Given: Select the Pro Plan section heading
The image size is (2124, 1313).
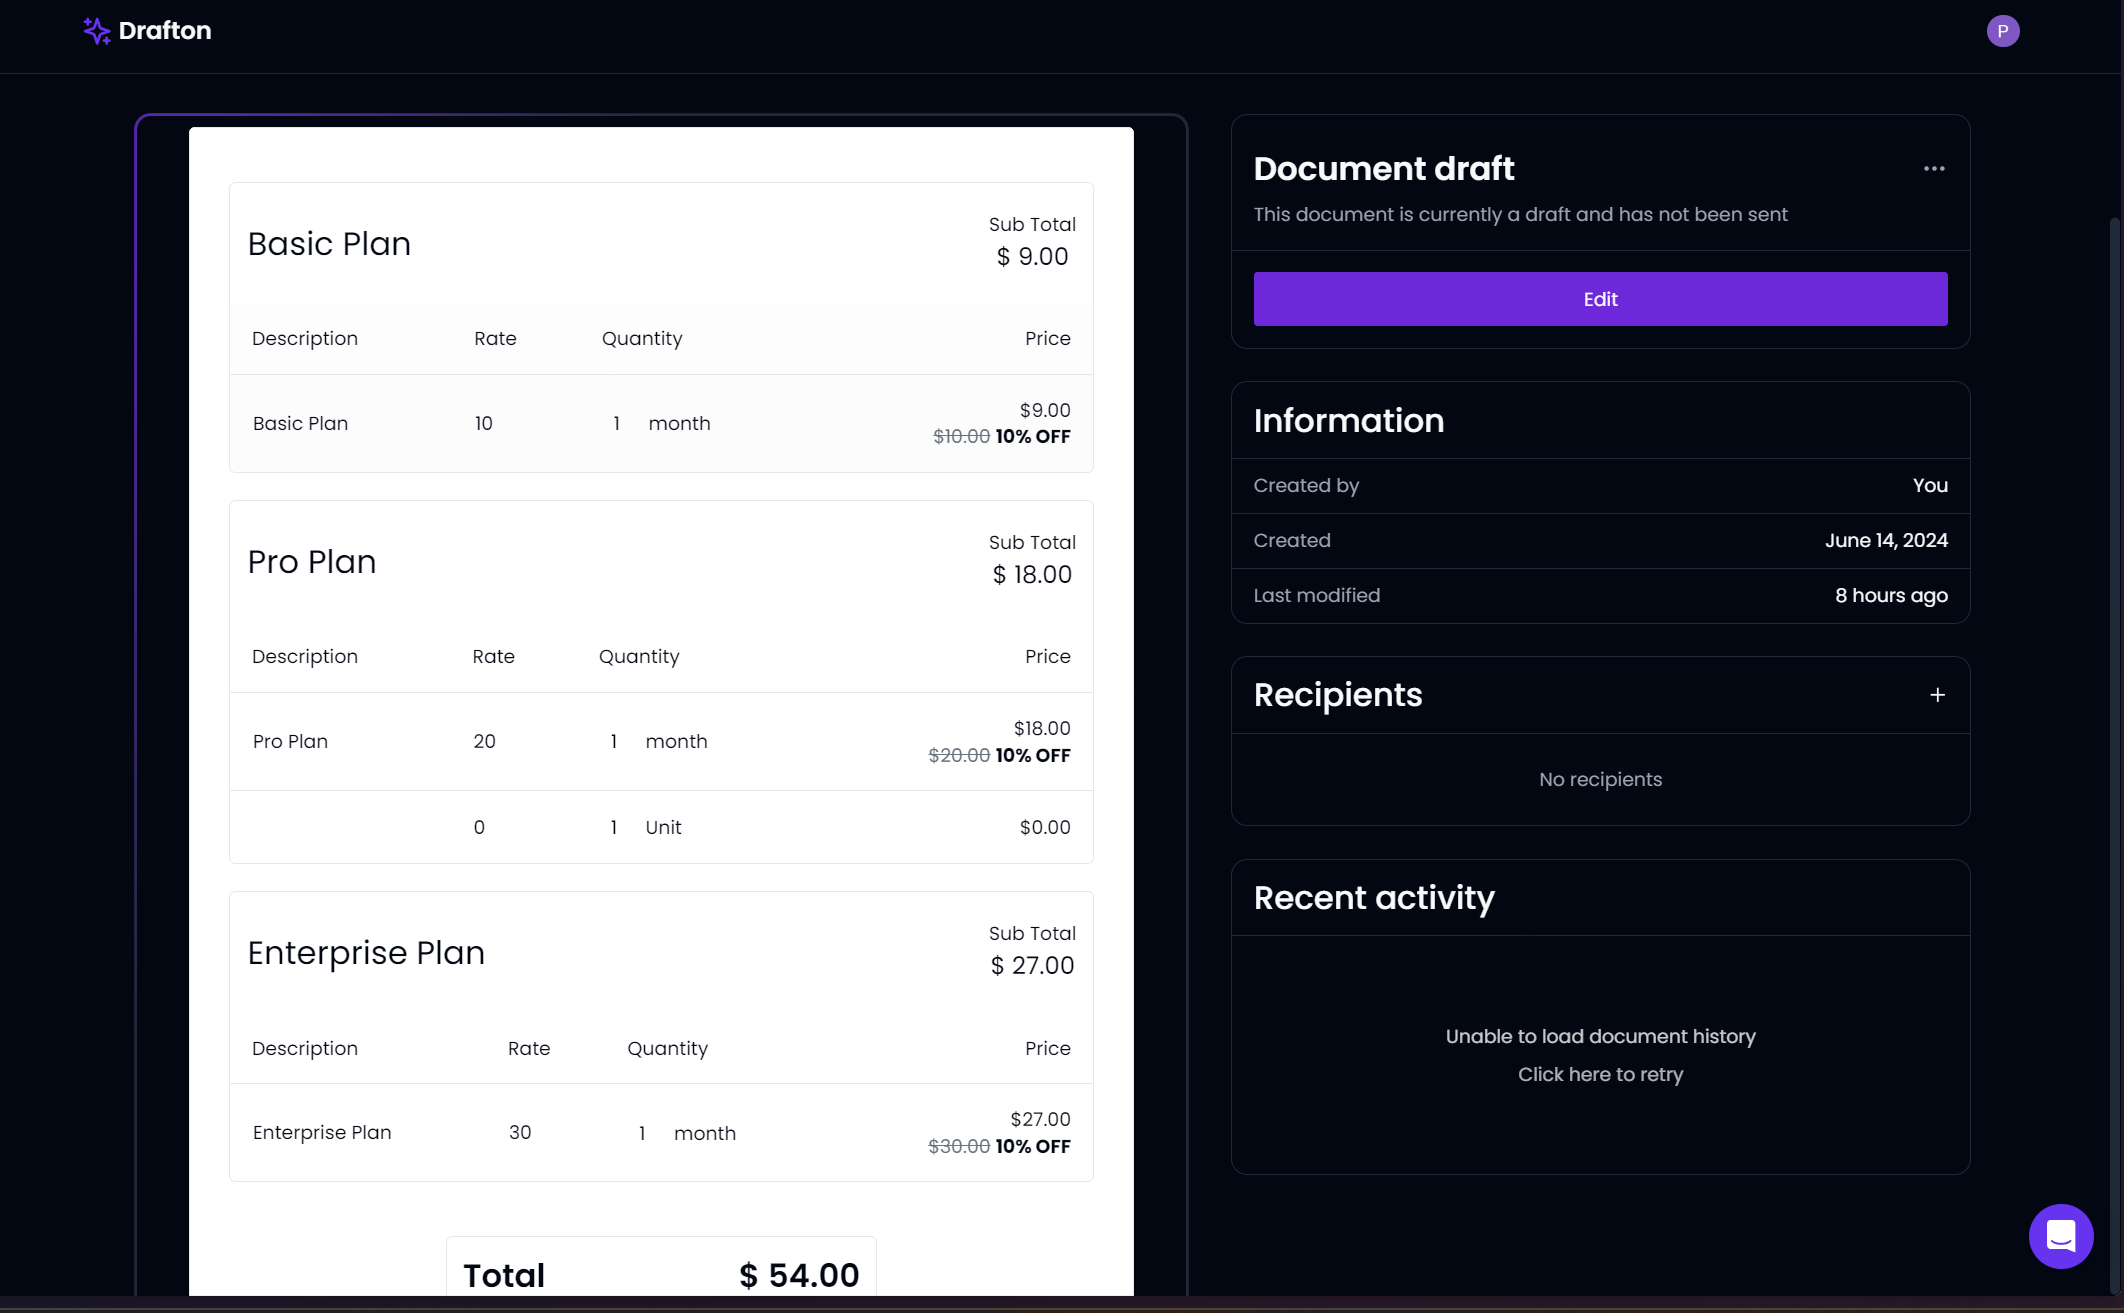Looking at the screenshot, I should pyautogui.click(x=312, y=562).
